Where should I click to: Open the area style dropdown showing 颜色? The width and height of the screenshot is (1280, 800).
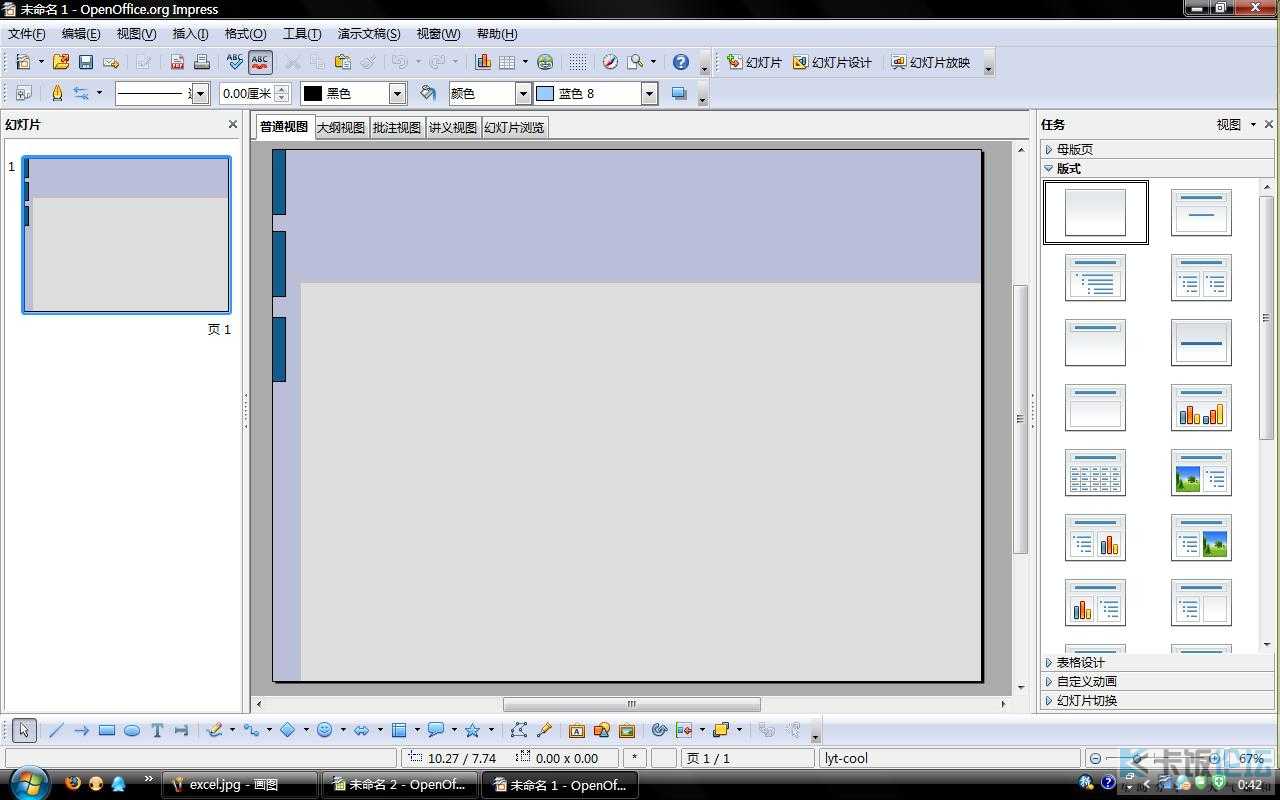click(x=523, y=93)
